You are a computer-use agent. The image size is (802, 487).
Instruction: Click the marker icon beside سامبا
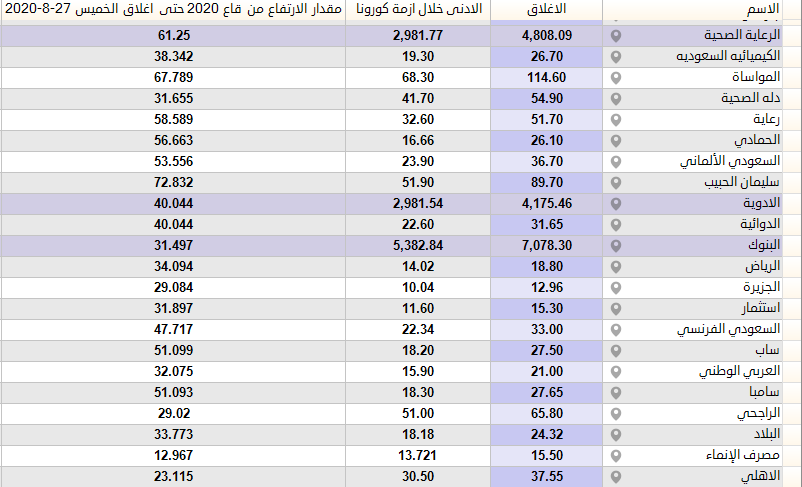[x=616, y=392]
